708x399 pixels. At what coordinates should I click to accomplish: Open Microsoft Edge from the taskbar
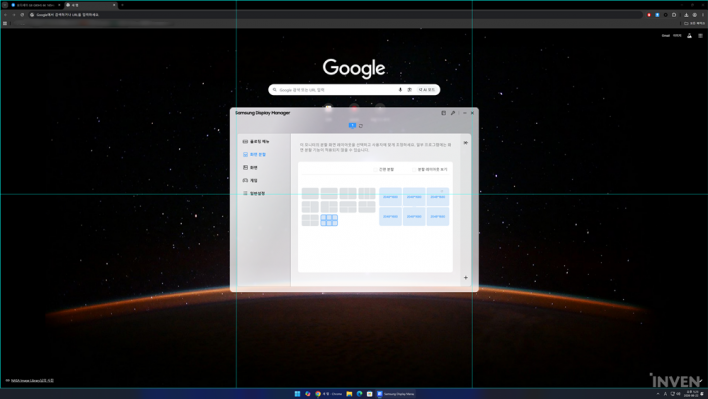(359, 394)
